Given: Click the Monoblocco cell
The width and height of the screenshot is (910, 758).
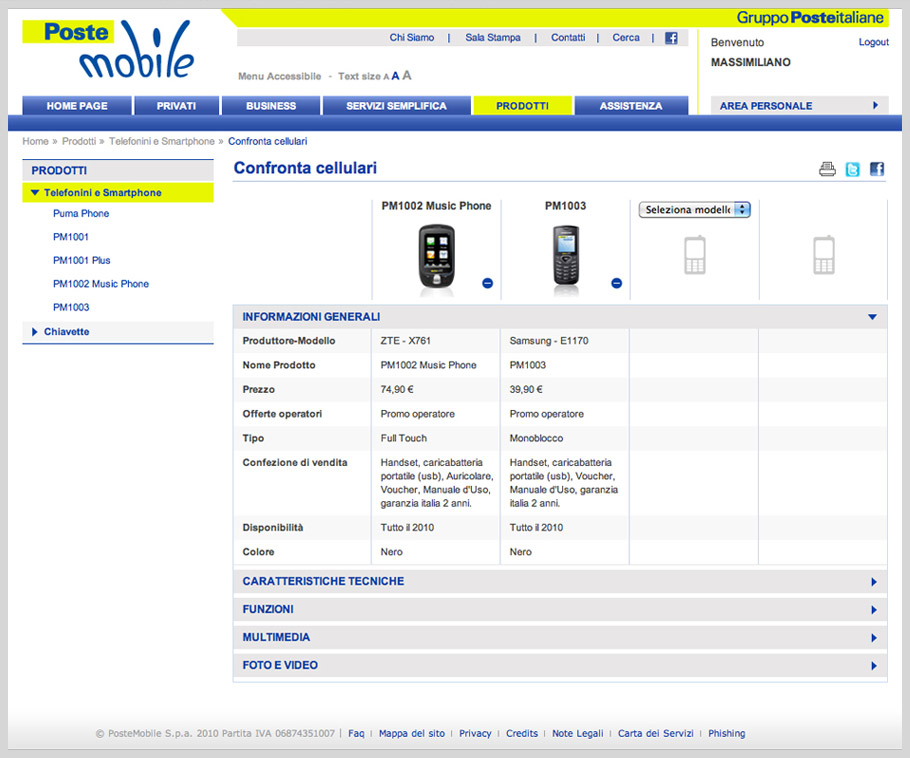Looking at the screenshot, I should click(565, 438).
